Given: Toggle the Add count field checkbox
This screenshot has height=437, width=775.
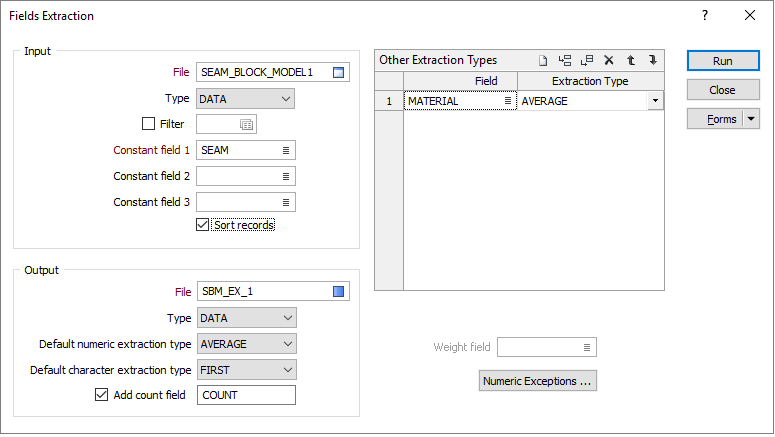Looking at the screenshot, I should pos(101,394).
